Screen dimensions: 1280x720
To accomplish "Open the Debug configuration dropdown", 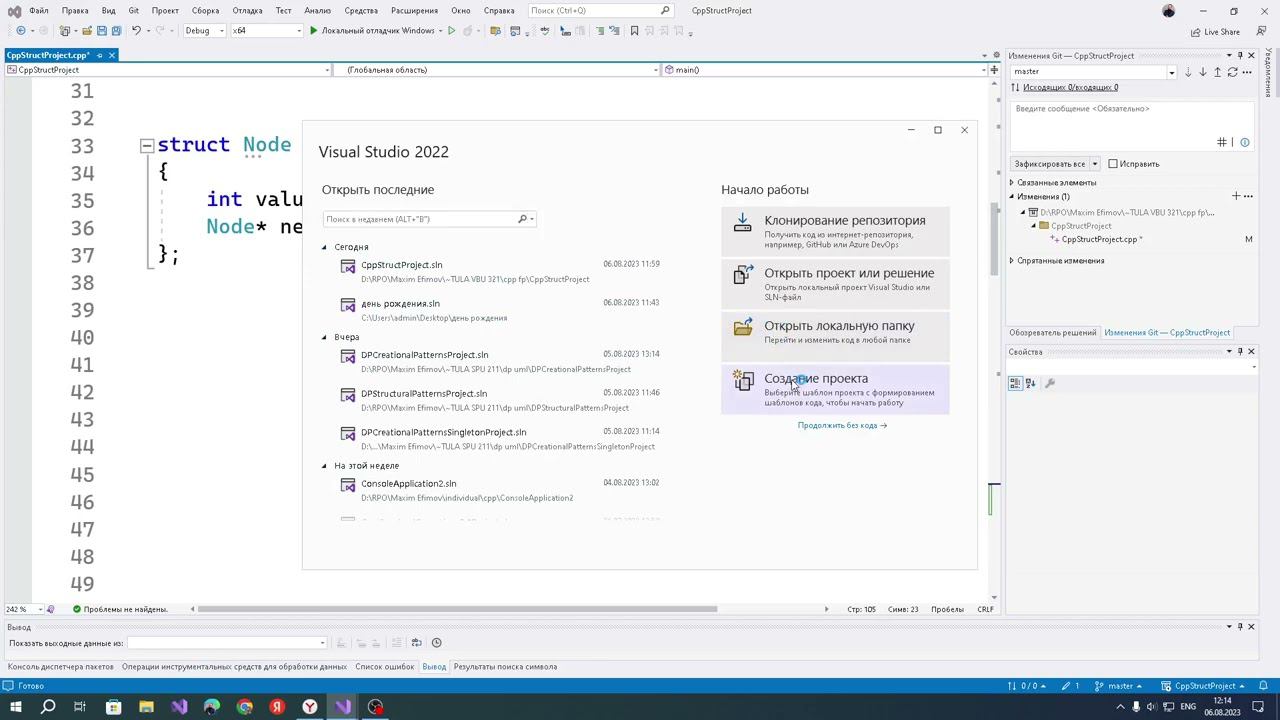I will pos(204,31).
